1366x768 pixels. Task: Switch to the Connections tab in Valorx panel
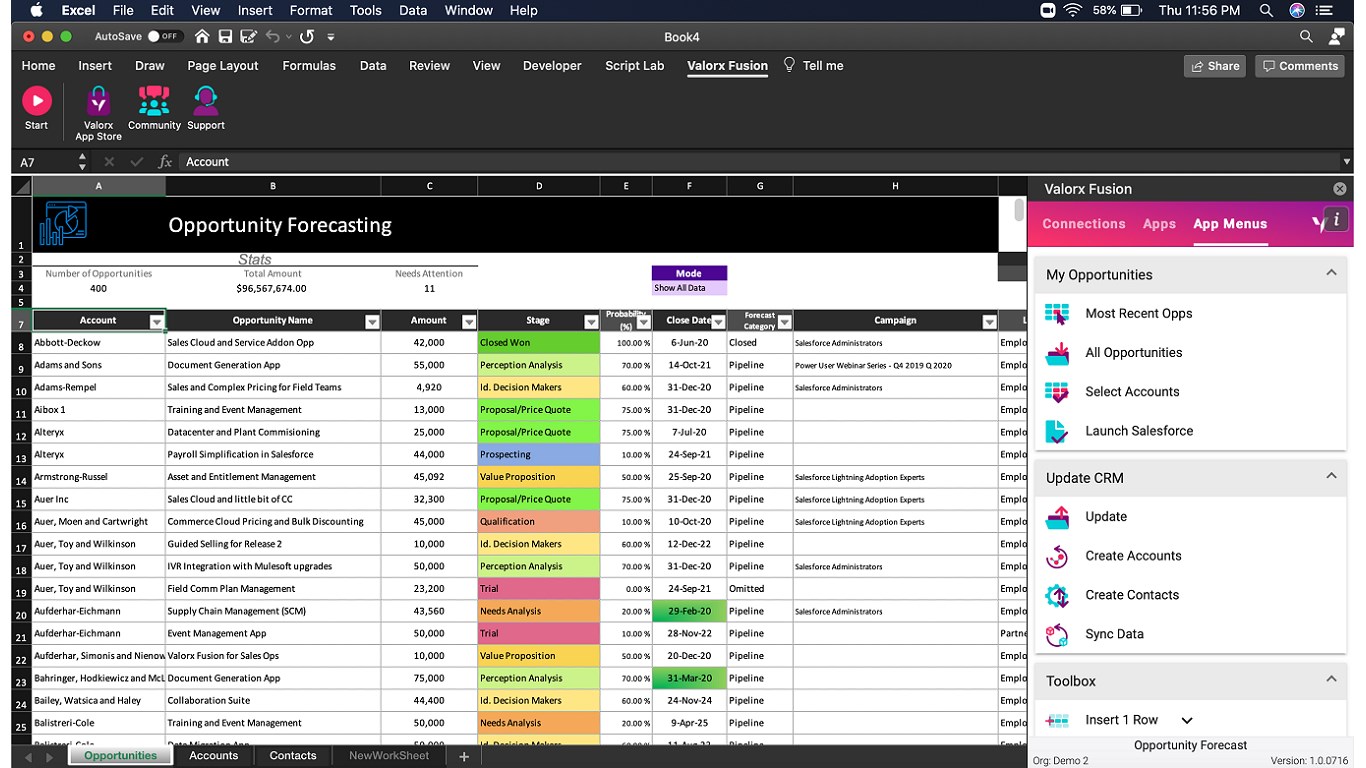click(1084, 224)
